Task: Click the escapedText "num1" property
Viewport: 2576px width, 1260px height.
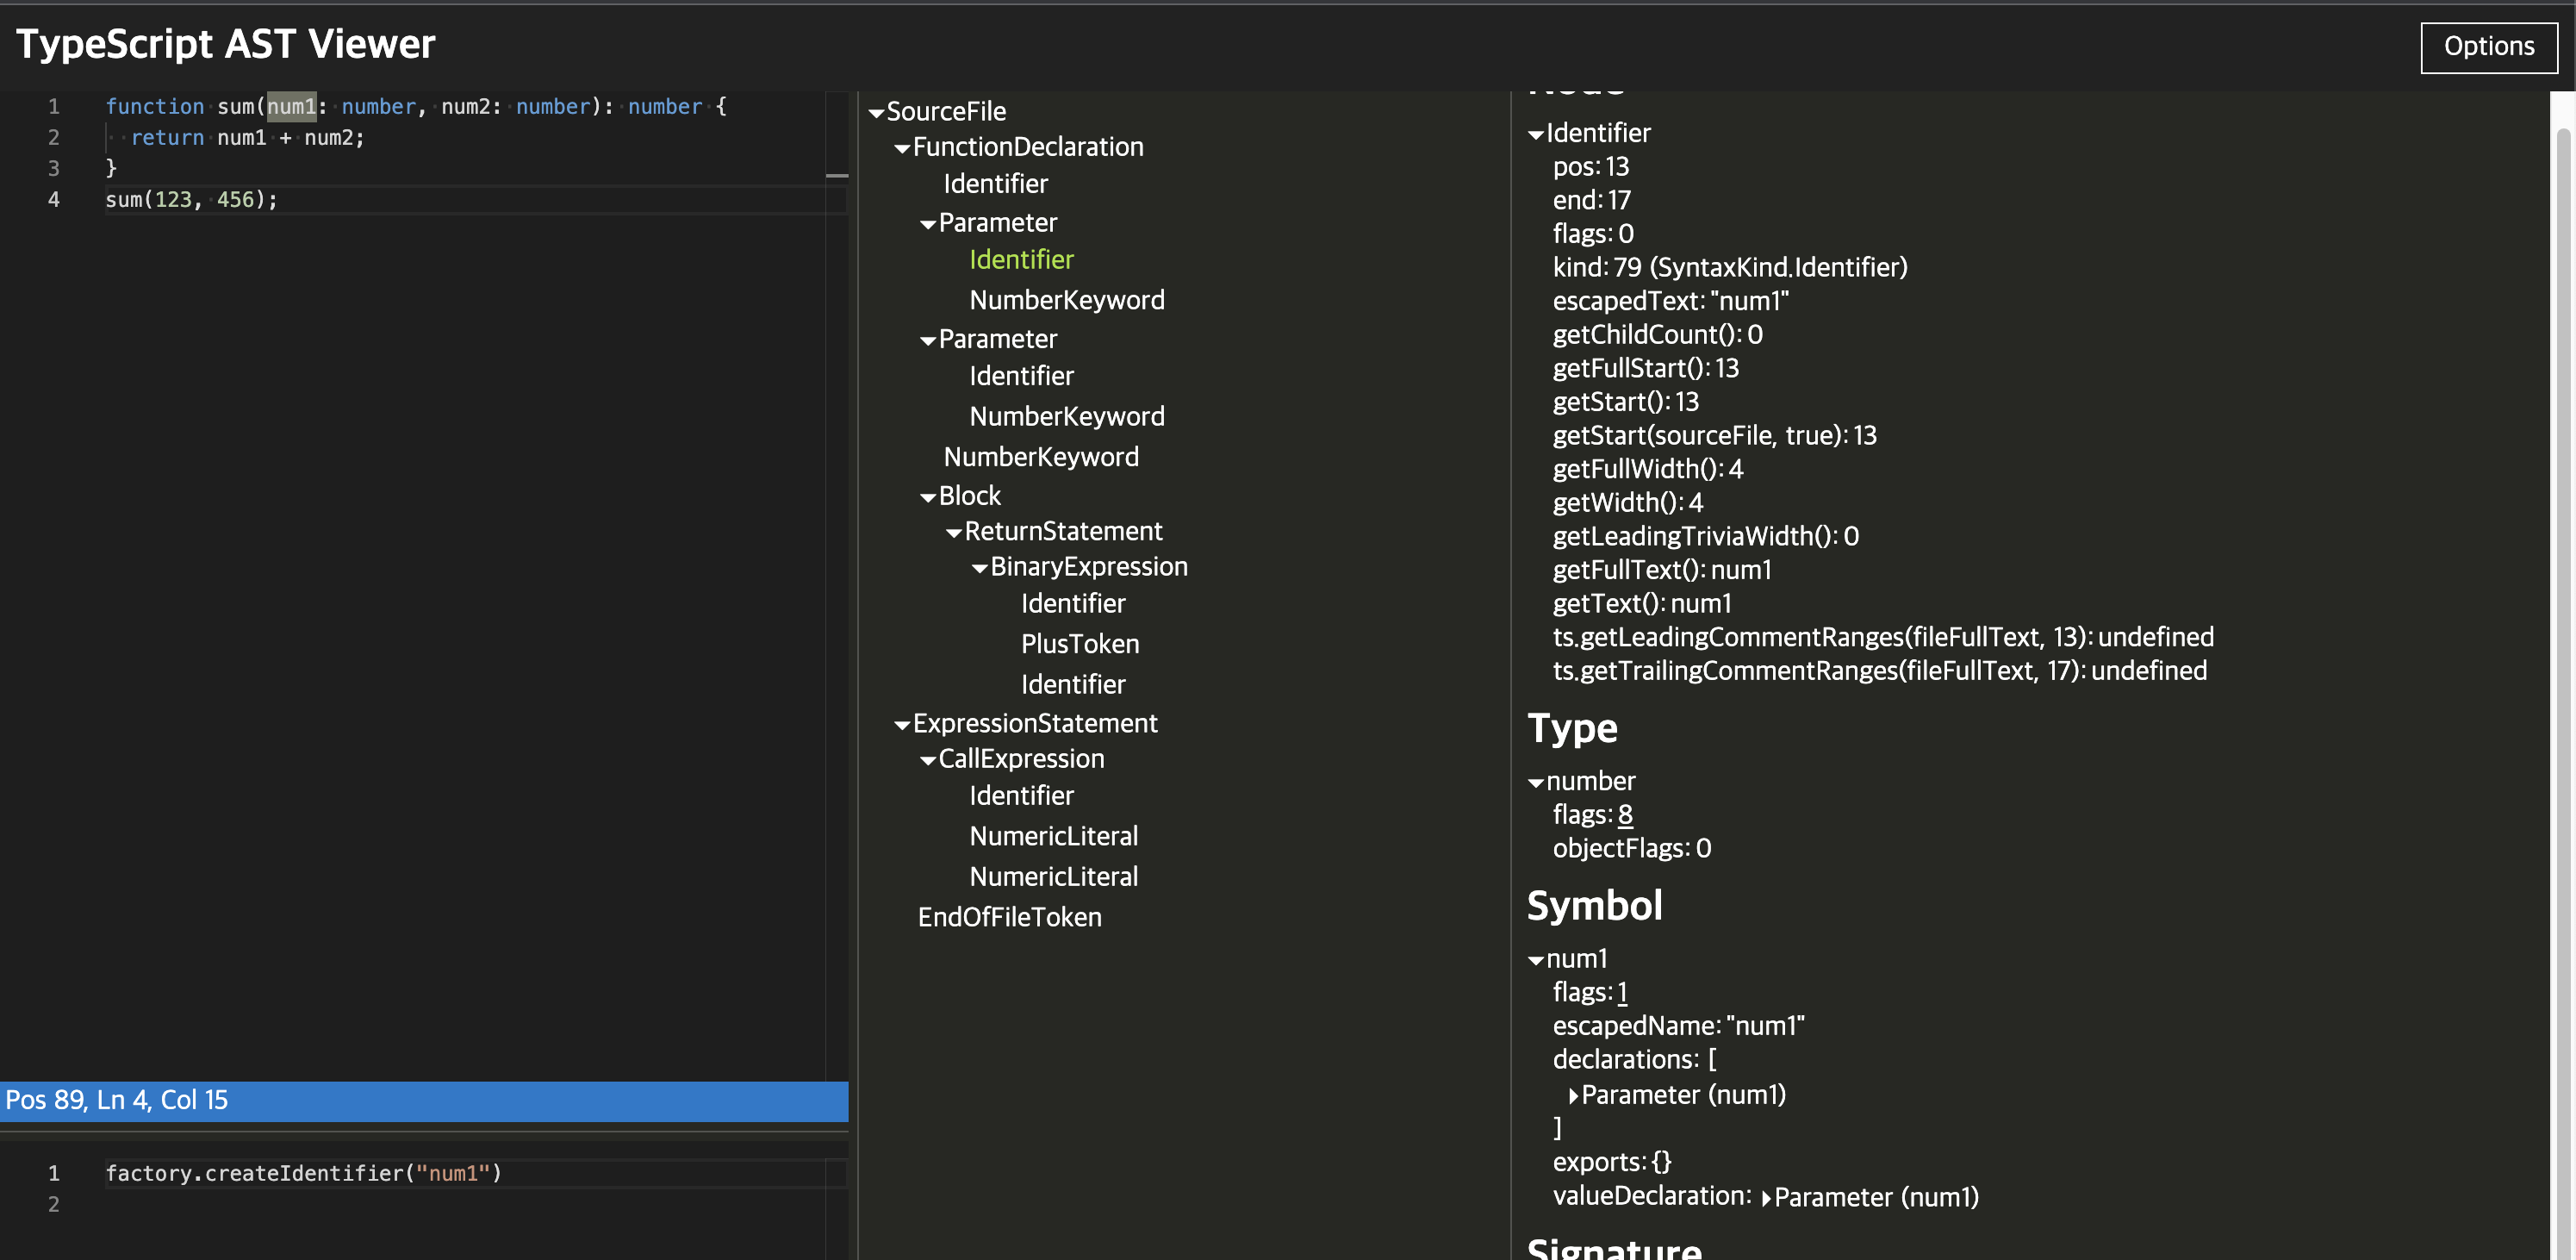Action: pyautogui.click(x=1670, y=301)
